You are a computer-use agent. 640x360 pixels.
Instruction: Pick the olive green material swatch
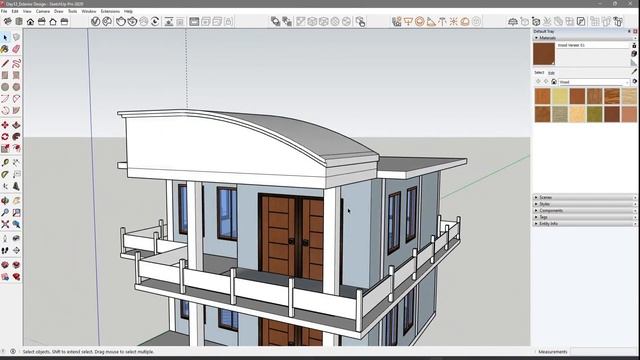coord(595,114)
